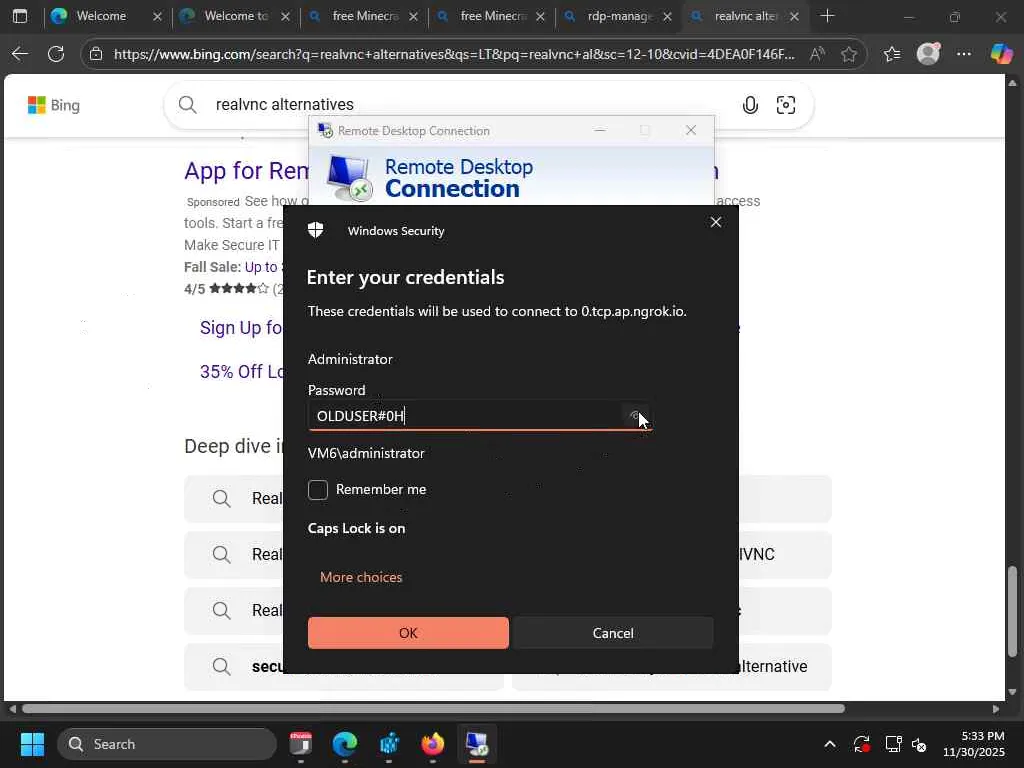Click the display network tray icon
The image size is (1024, 768).
pos(893,744)
